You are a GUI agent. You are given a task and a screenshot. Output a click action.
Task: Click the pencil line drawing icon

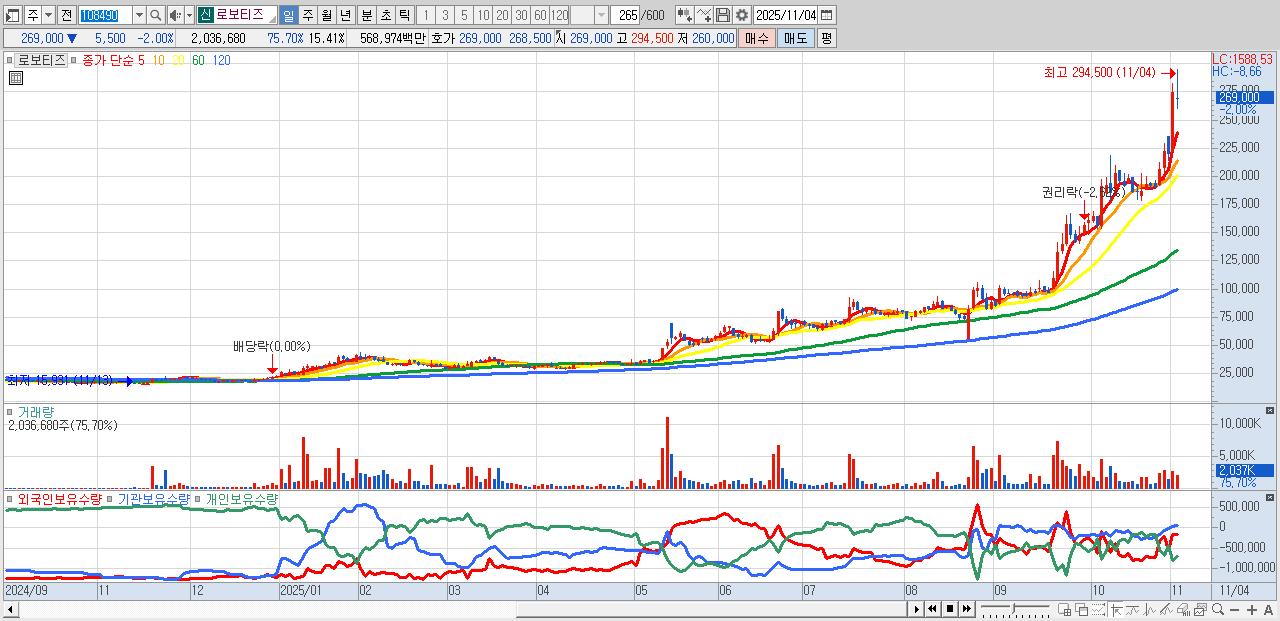point(1166,609)
